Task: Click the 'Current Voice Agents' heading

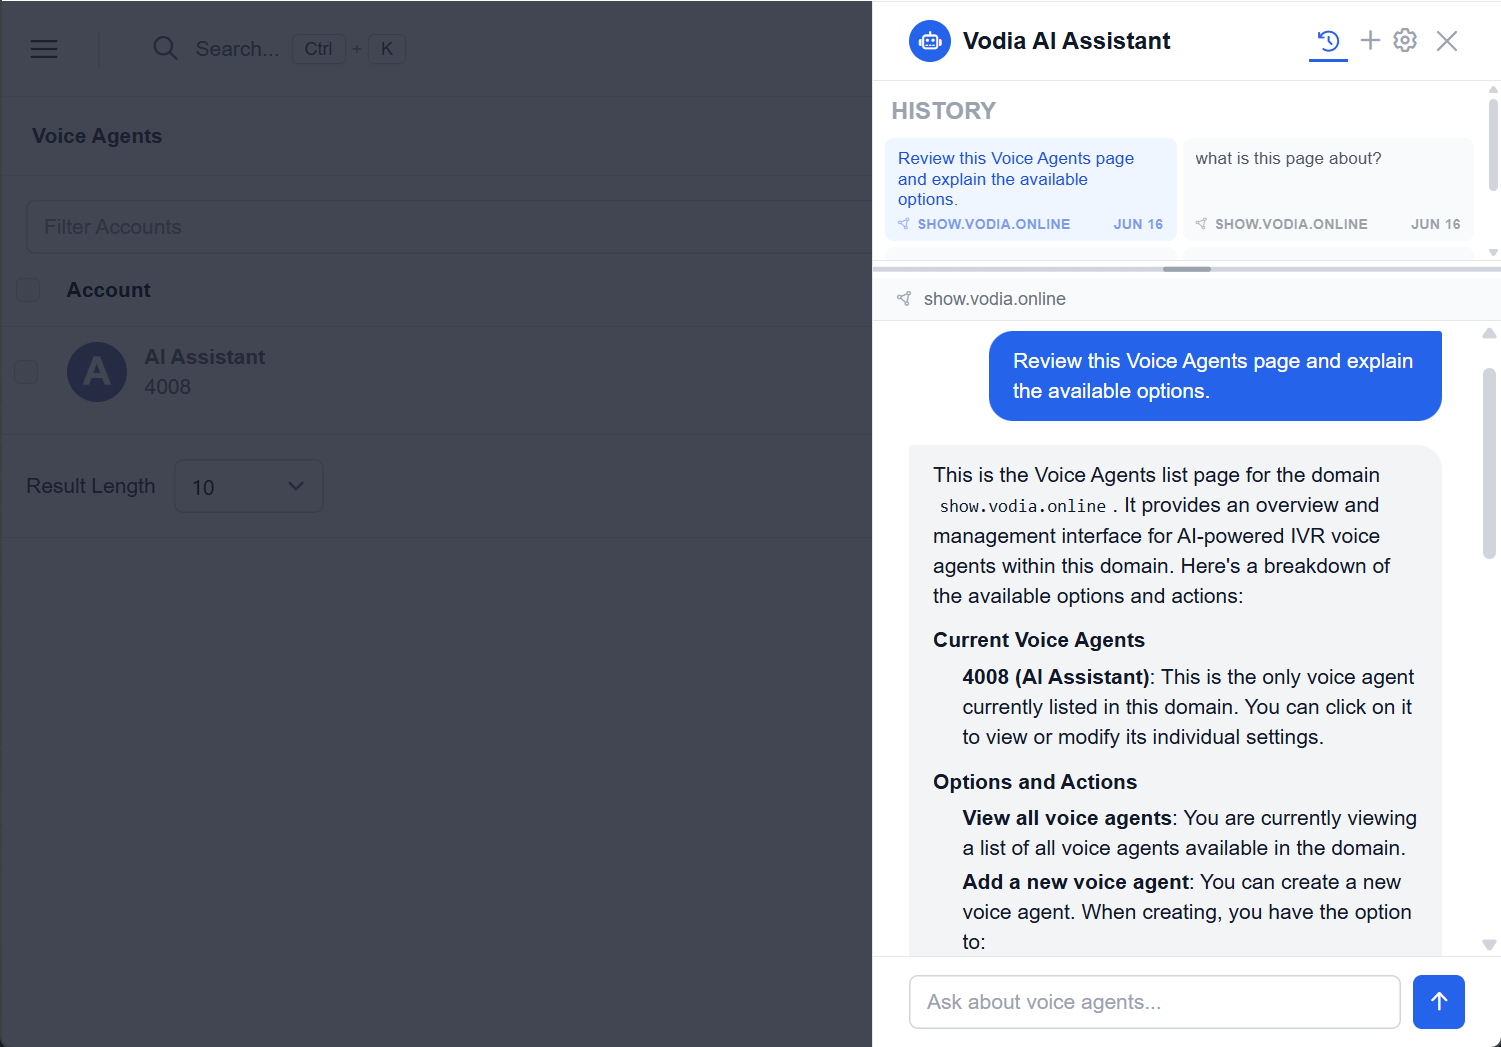Action: (x=1038, y=640)
